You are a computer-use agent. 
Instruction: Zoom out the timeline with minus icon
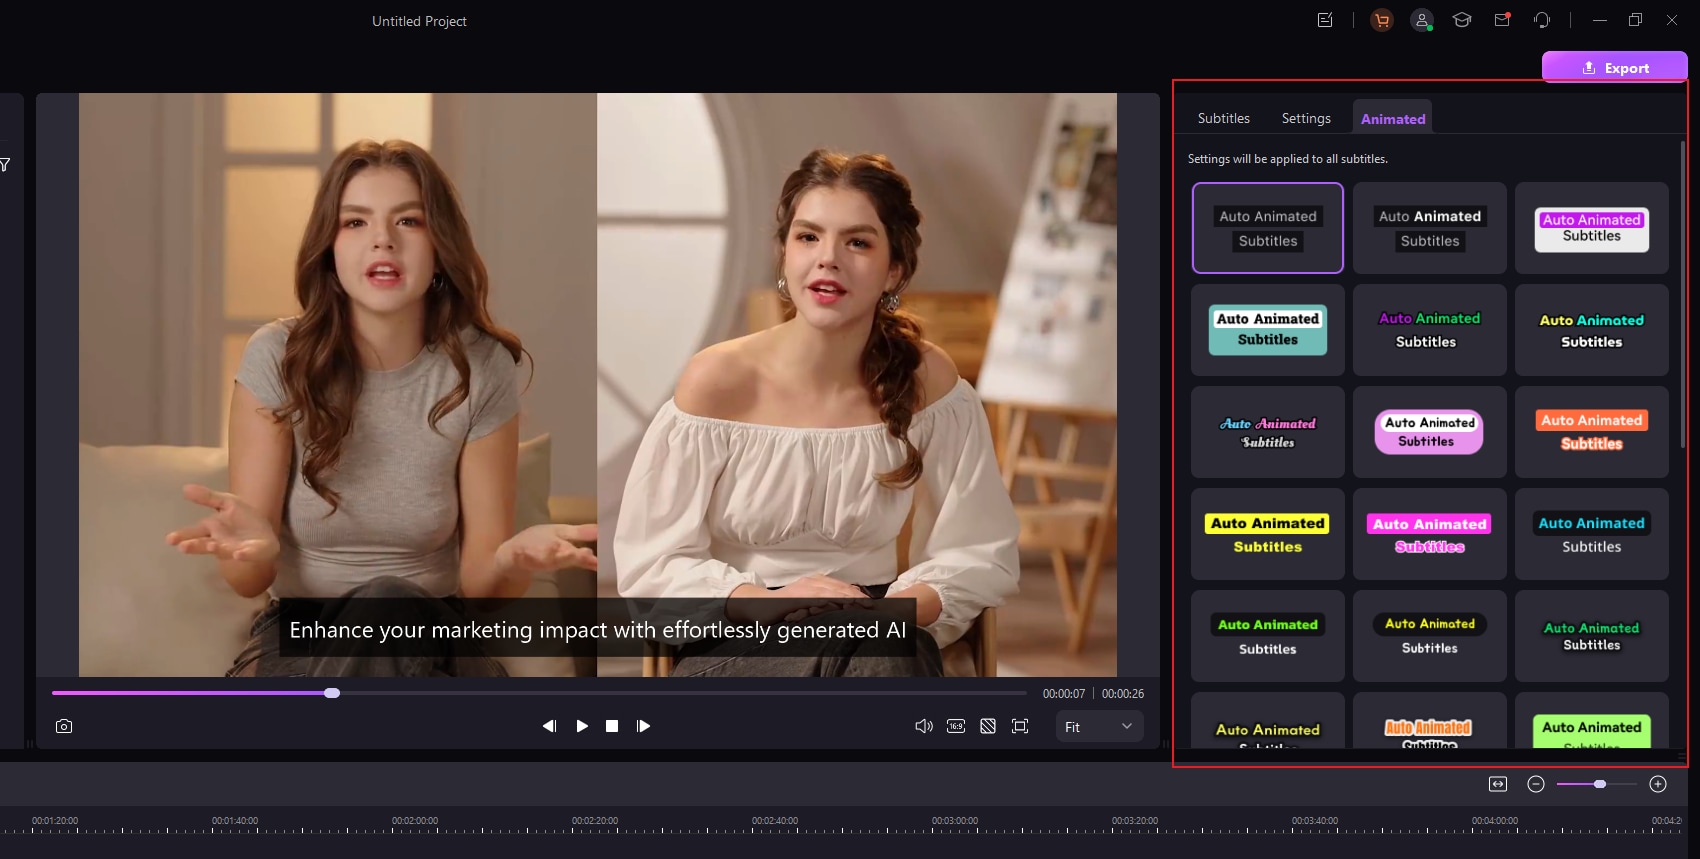(x=1536, y=784)
